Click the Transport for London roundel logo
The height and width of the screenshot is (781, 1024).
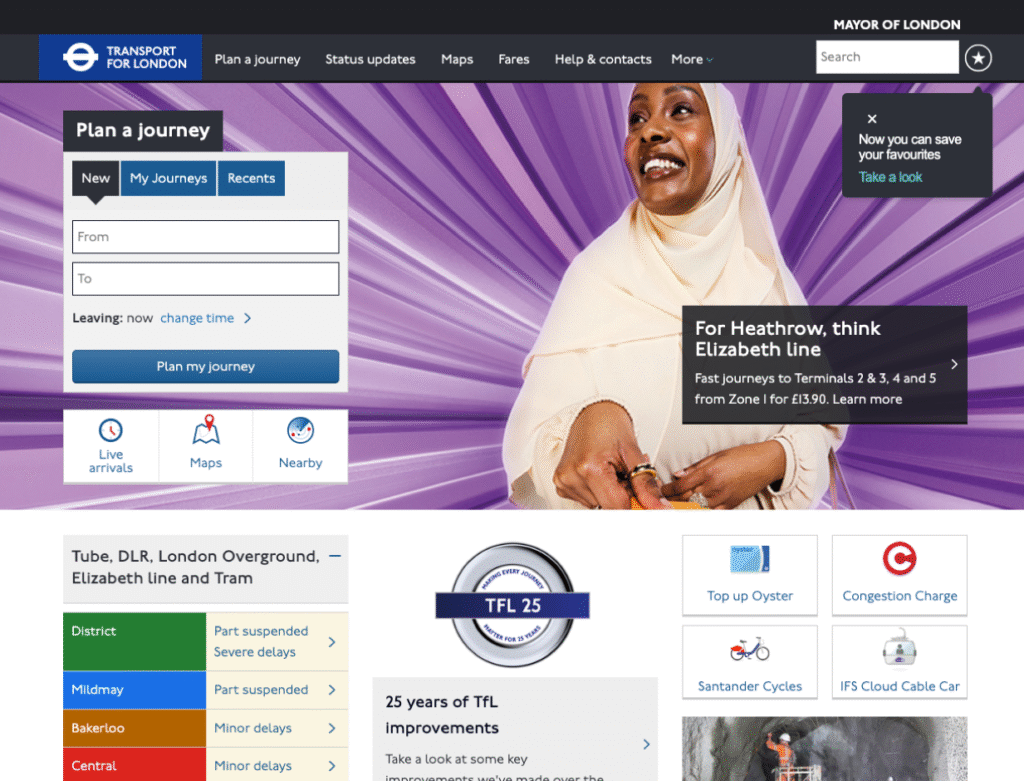[x=80, y=57]
